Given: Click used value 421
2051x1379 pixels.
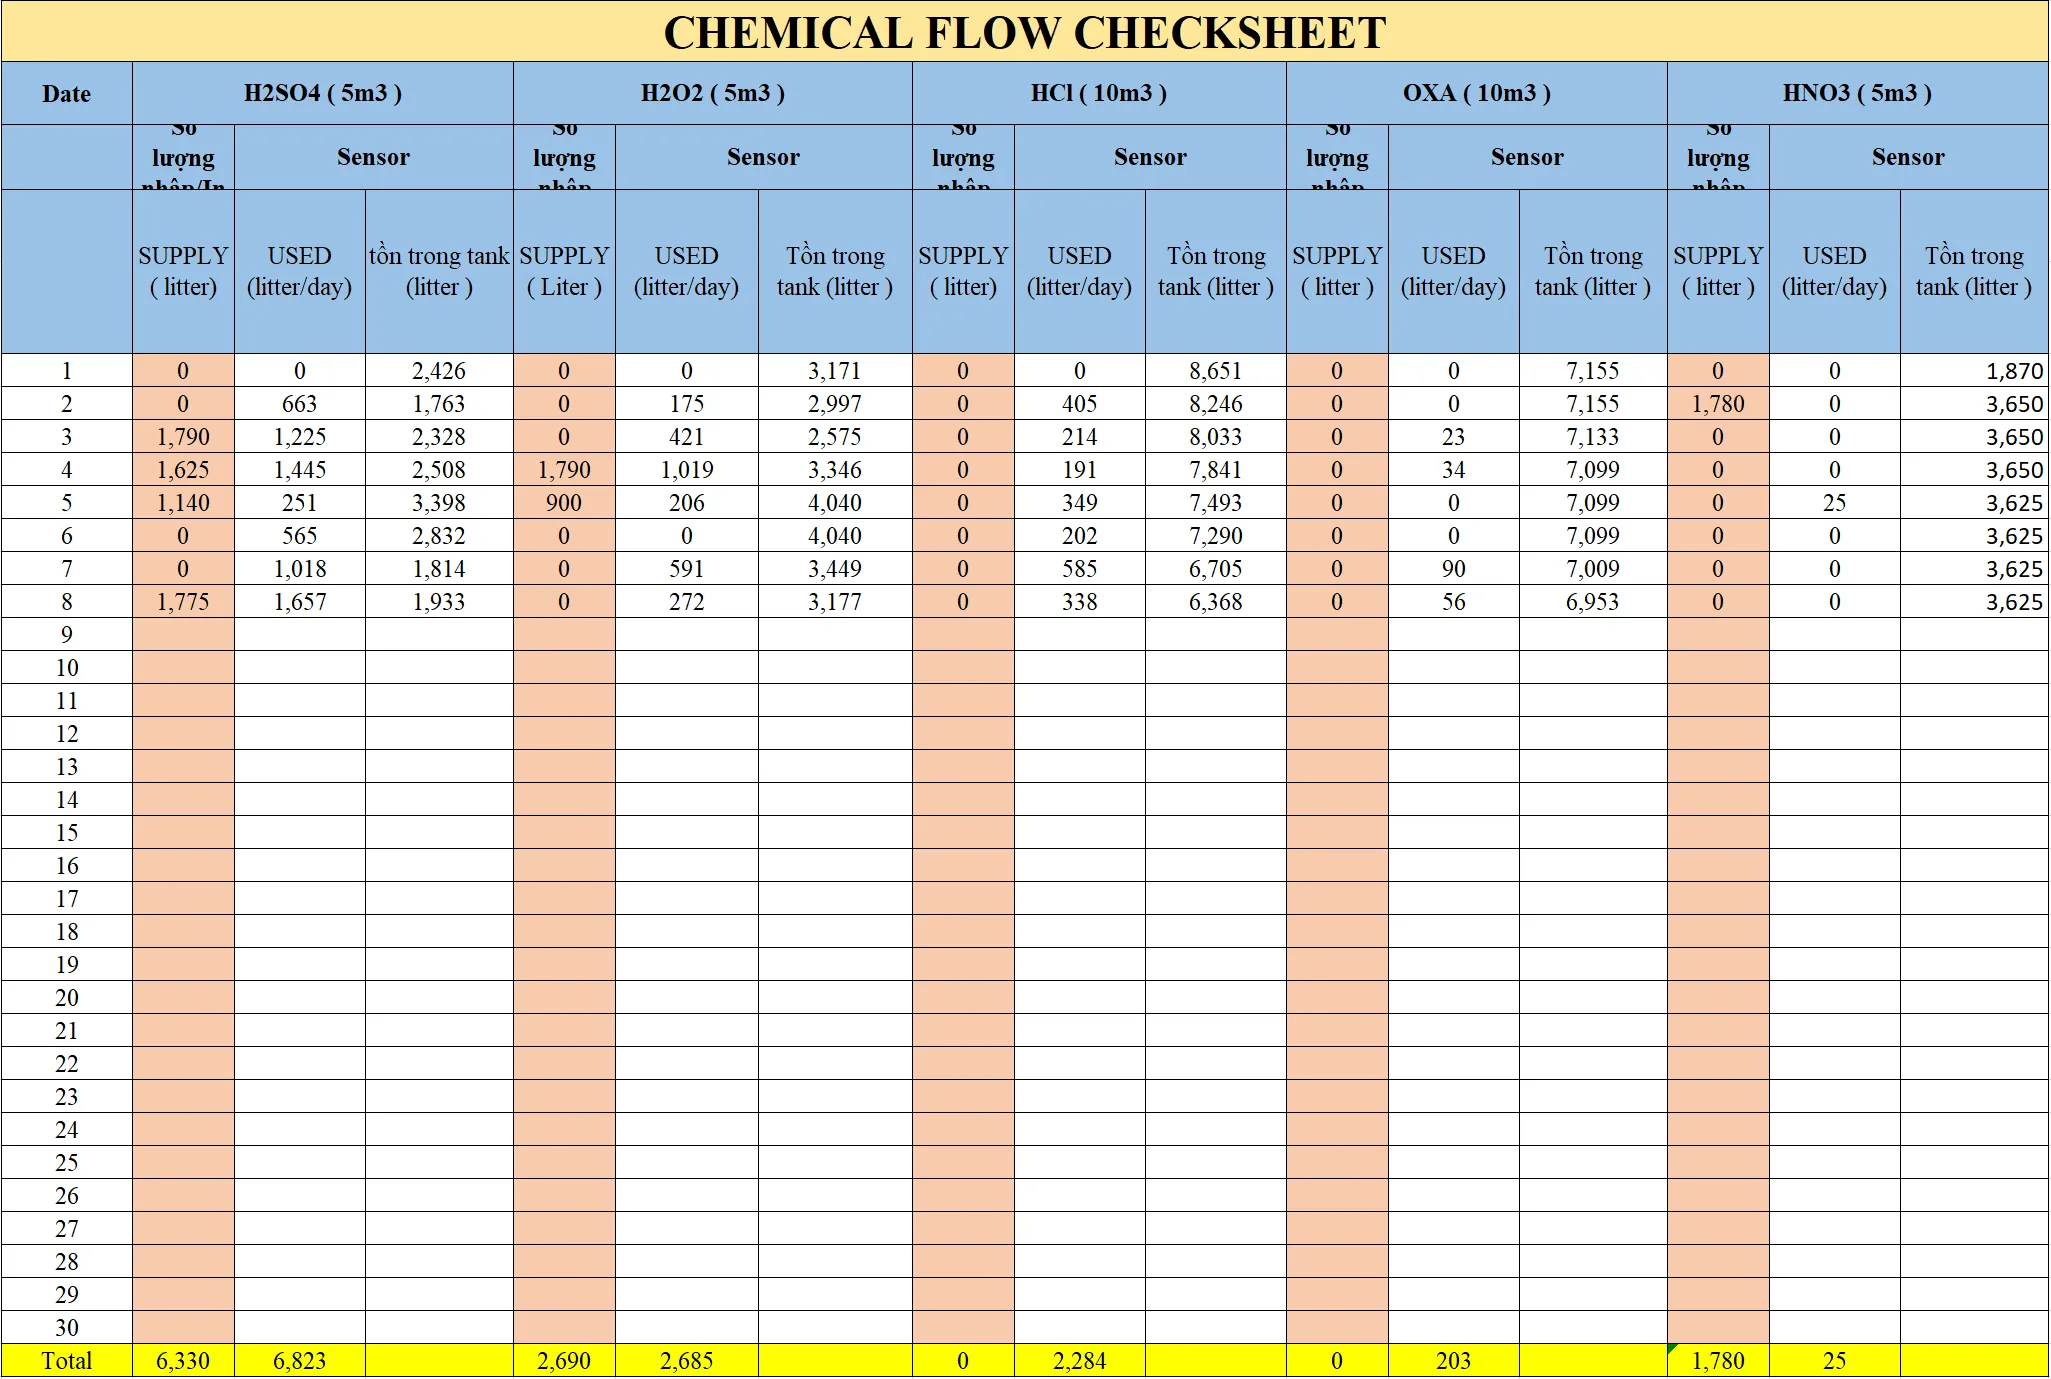Looking at the screenshot, I should (687, 437).
